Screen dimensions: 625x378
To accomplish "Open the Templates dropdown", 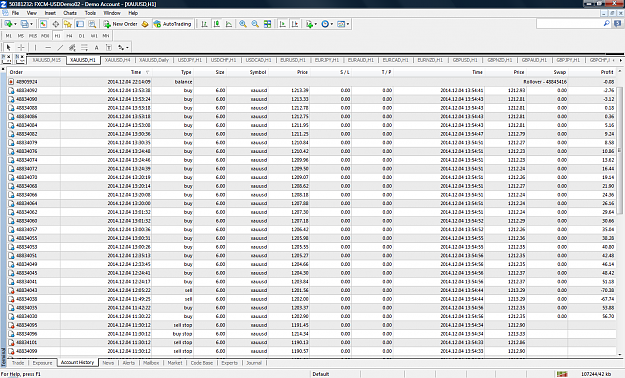I will (x=343, y=24).
